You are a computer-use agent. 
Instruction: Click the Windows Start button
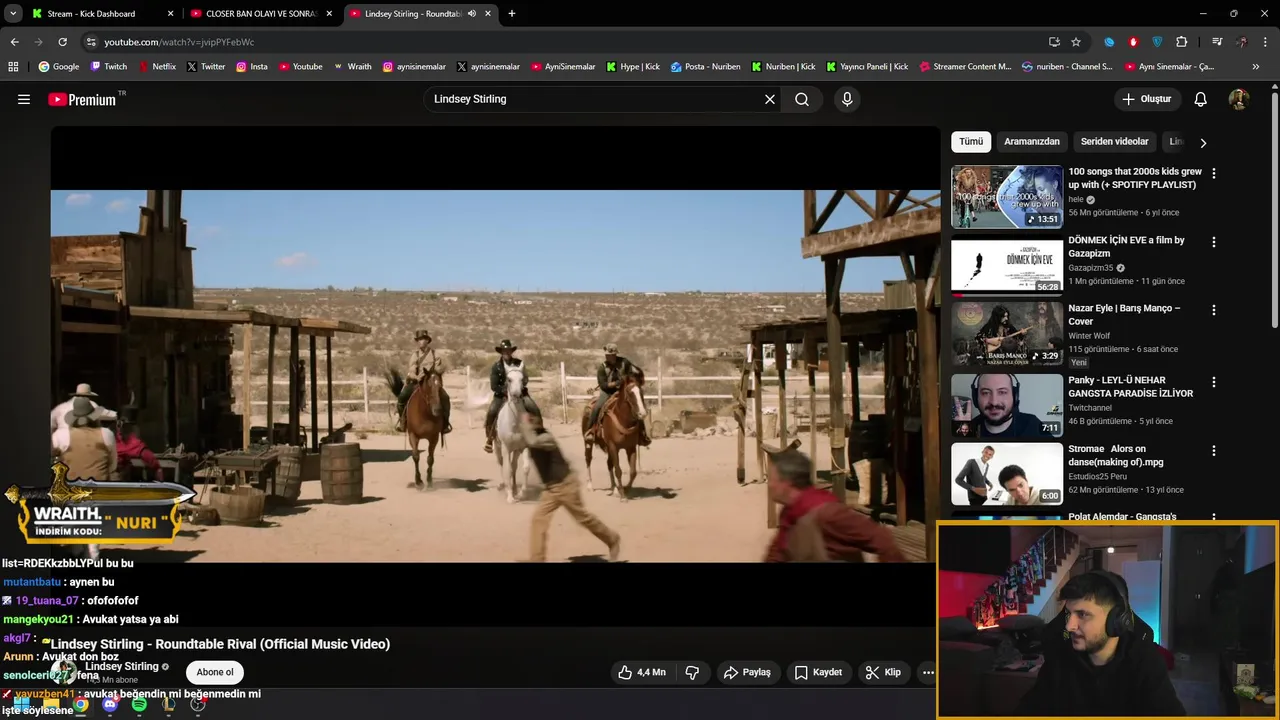(x=21, y=705)
